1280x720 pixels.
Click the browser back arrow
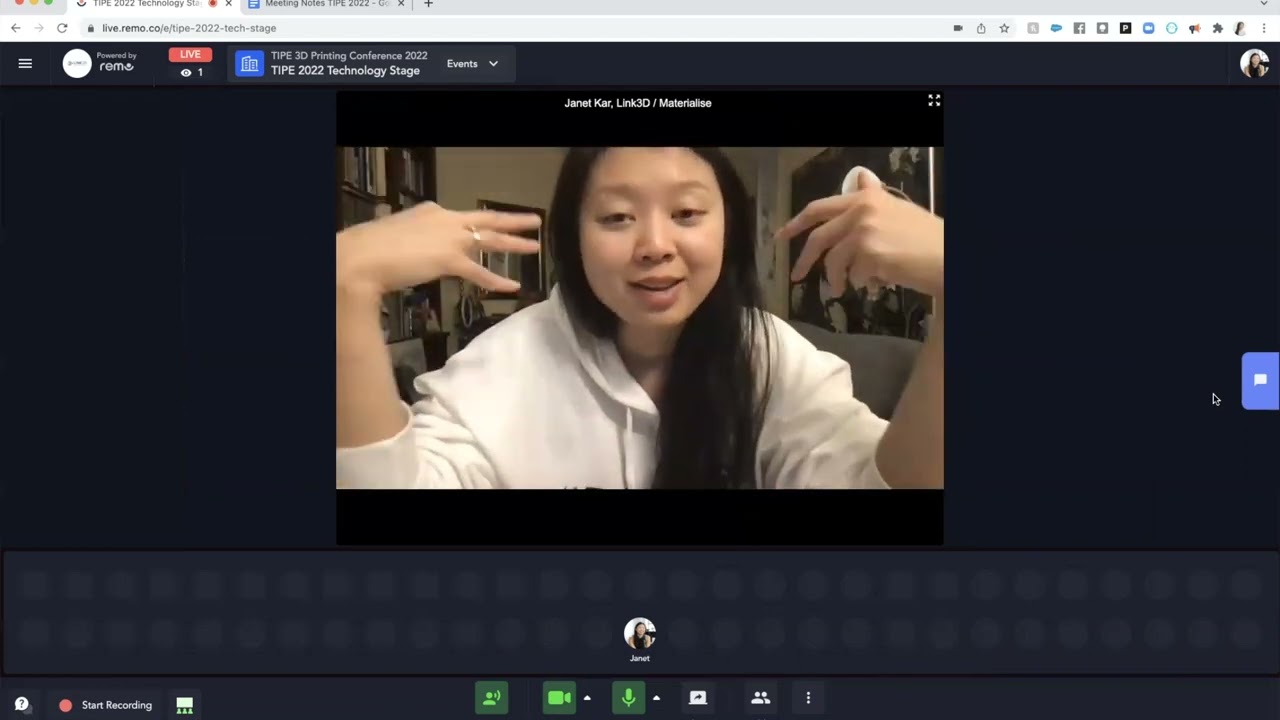click(x=15, y=28)
